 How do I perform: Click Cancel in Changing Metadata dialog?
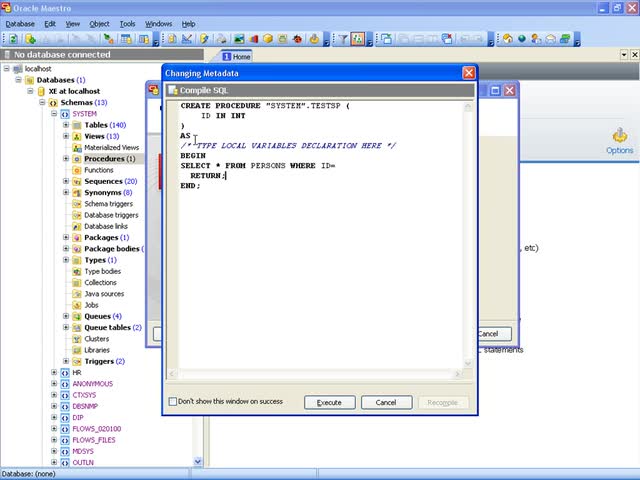click(x=386, y=402)
